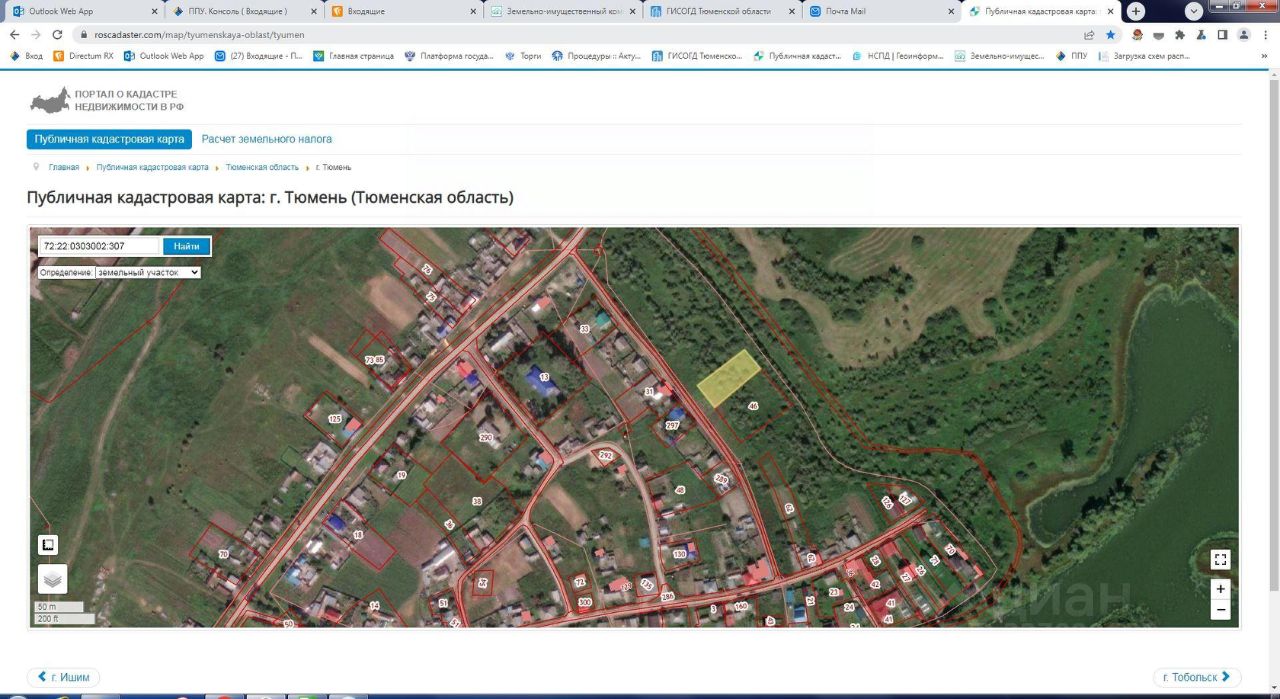
Task: Click parcel label 13 on map
Action: tap(544, 377)
